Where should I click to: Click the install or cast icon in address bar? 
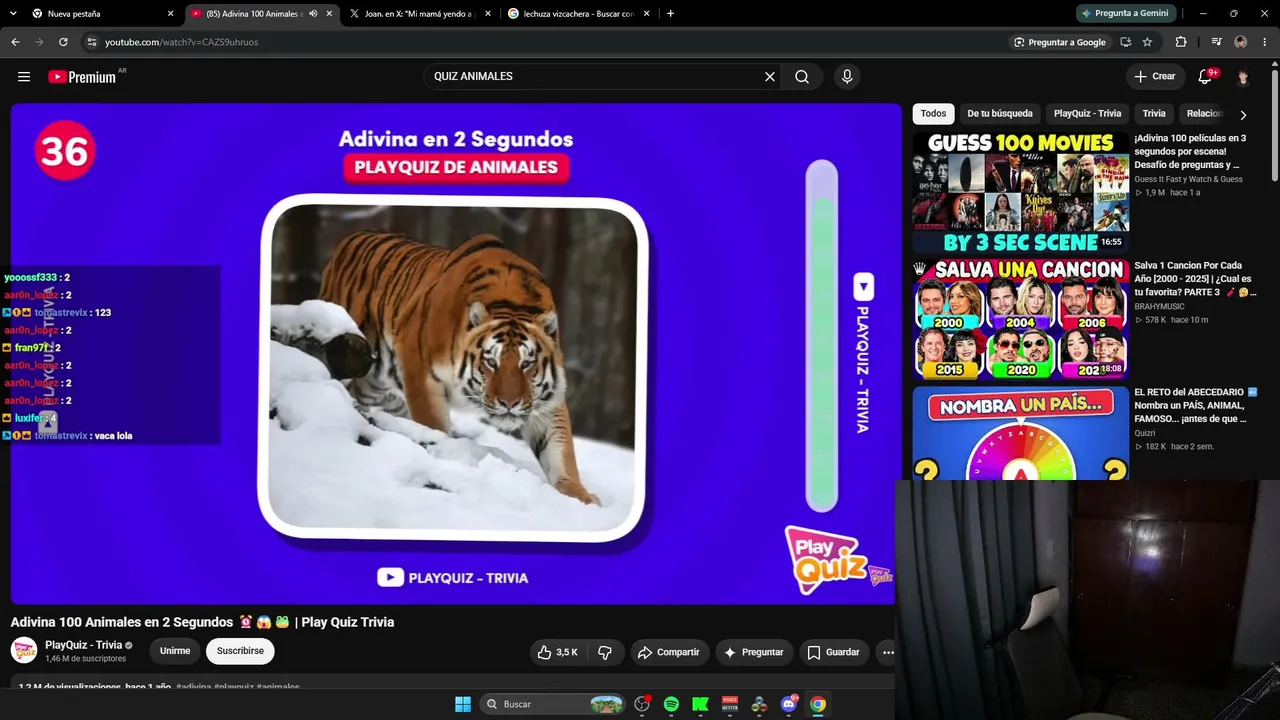pos(1125,42)
